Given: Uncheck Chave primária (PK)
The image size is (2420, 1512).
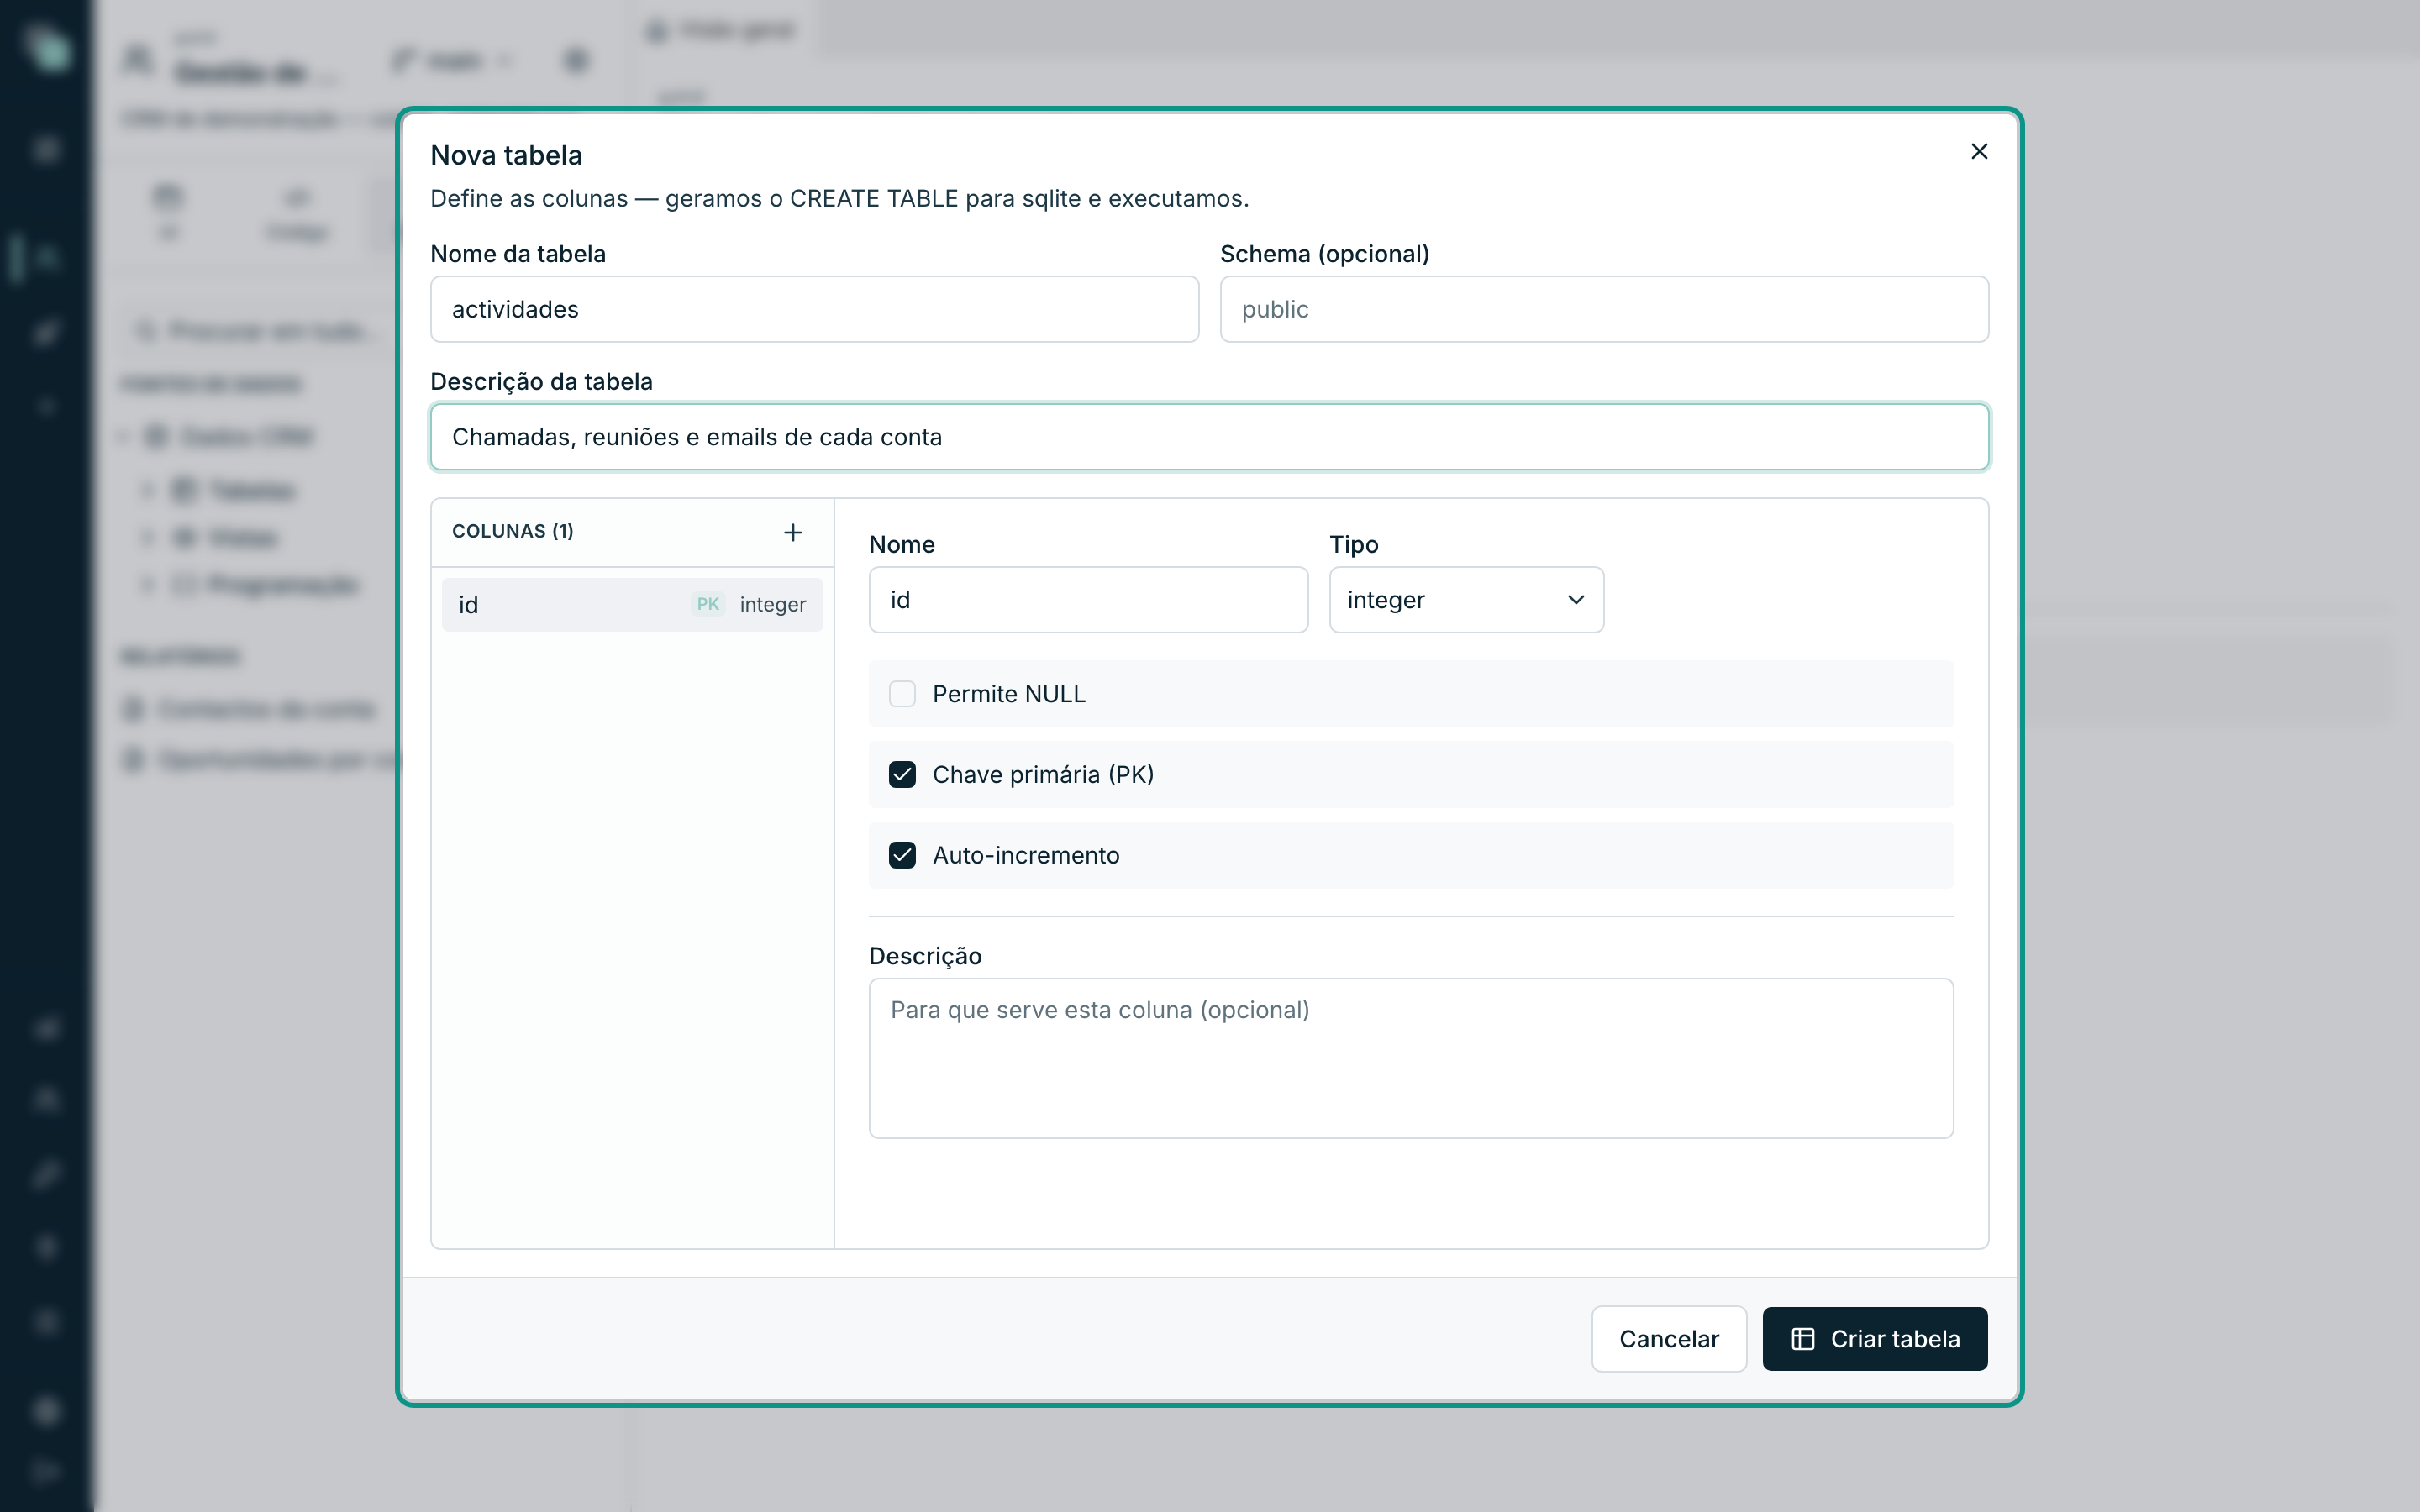Looking at the screenshot, I should click(902, 774).
